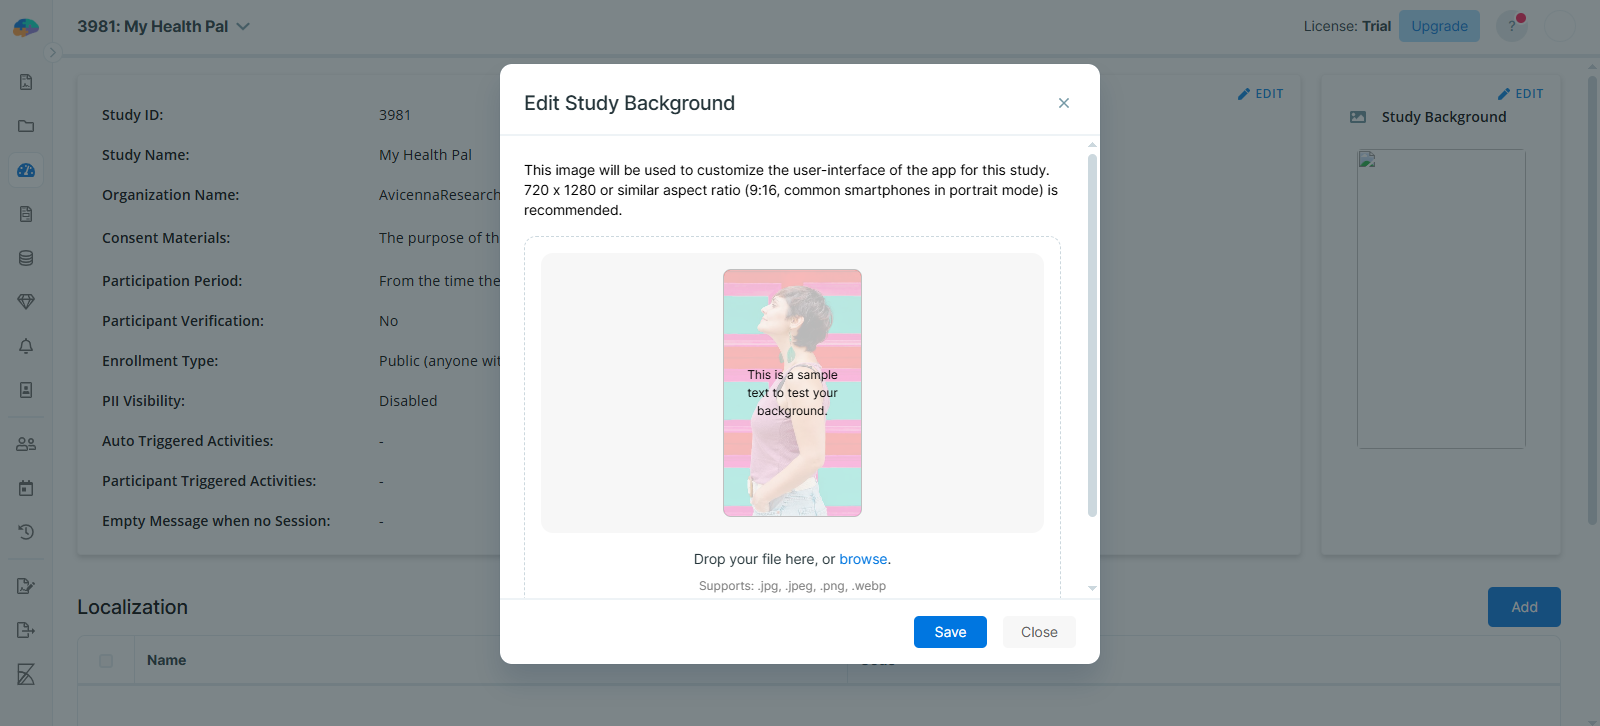Click the diamond icon in sidebar
Screen dimensions: 1600x726
pos(26,301)
